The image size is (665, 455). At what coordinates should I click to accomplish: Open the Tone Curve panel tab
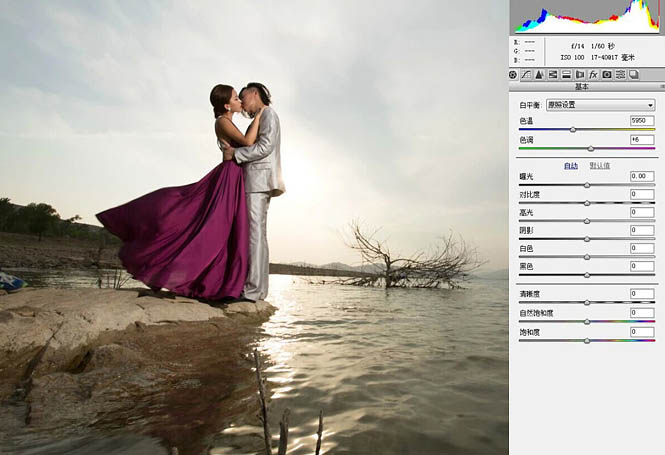click(526, 75)
